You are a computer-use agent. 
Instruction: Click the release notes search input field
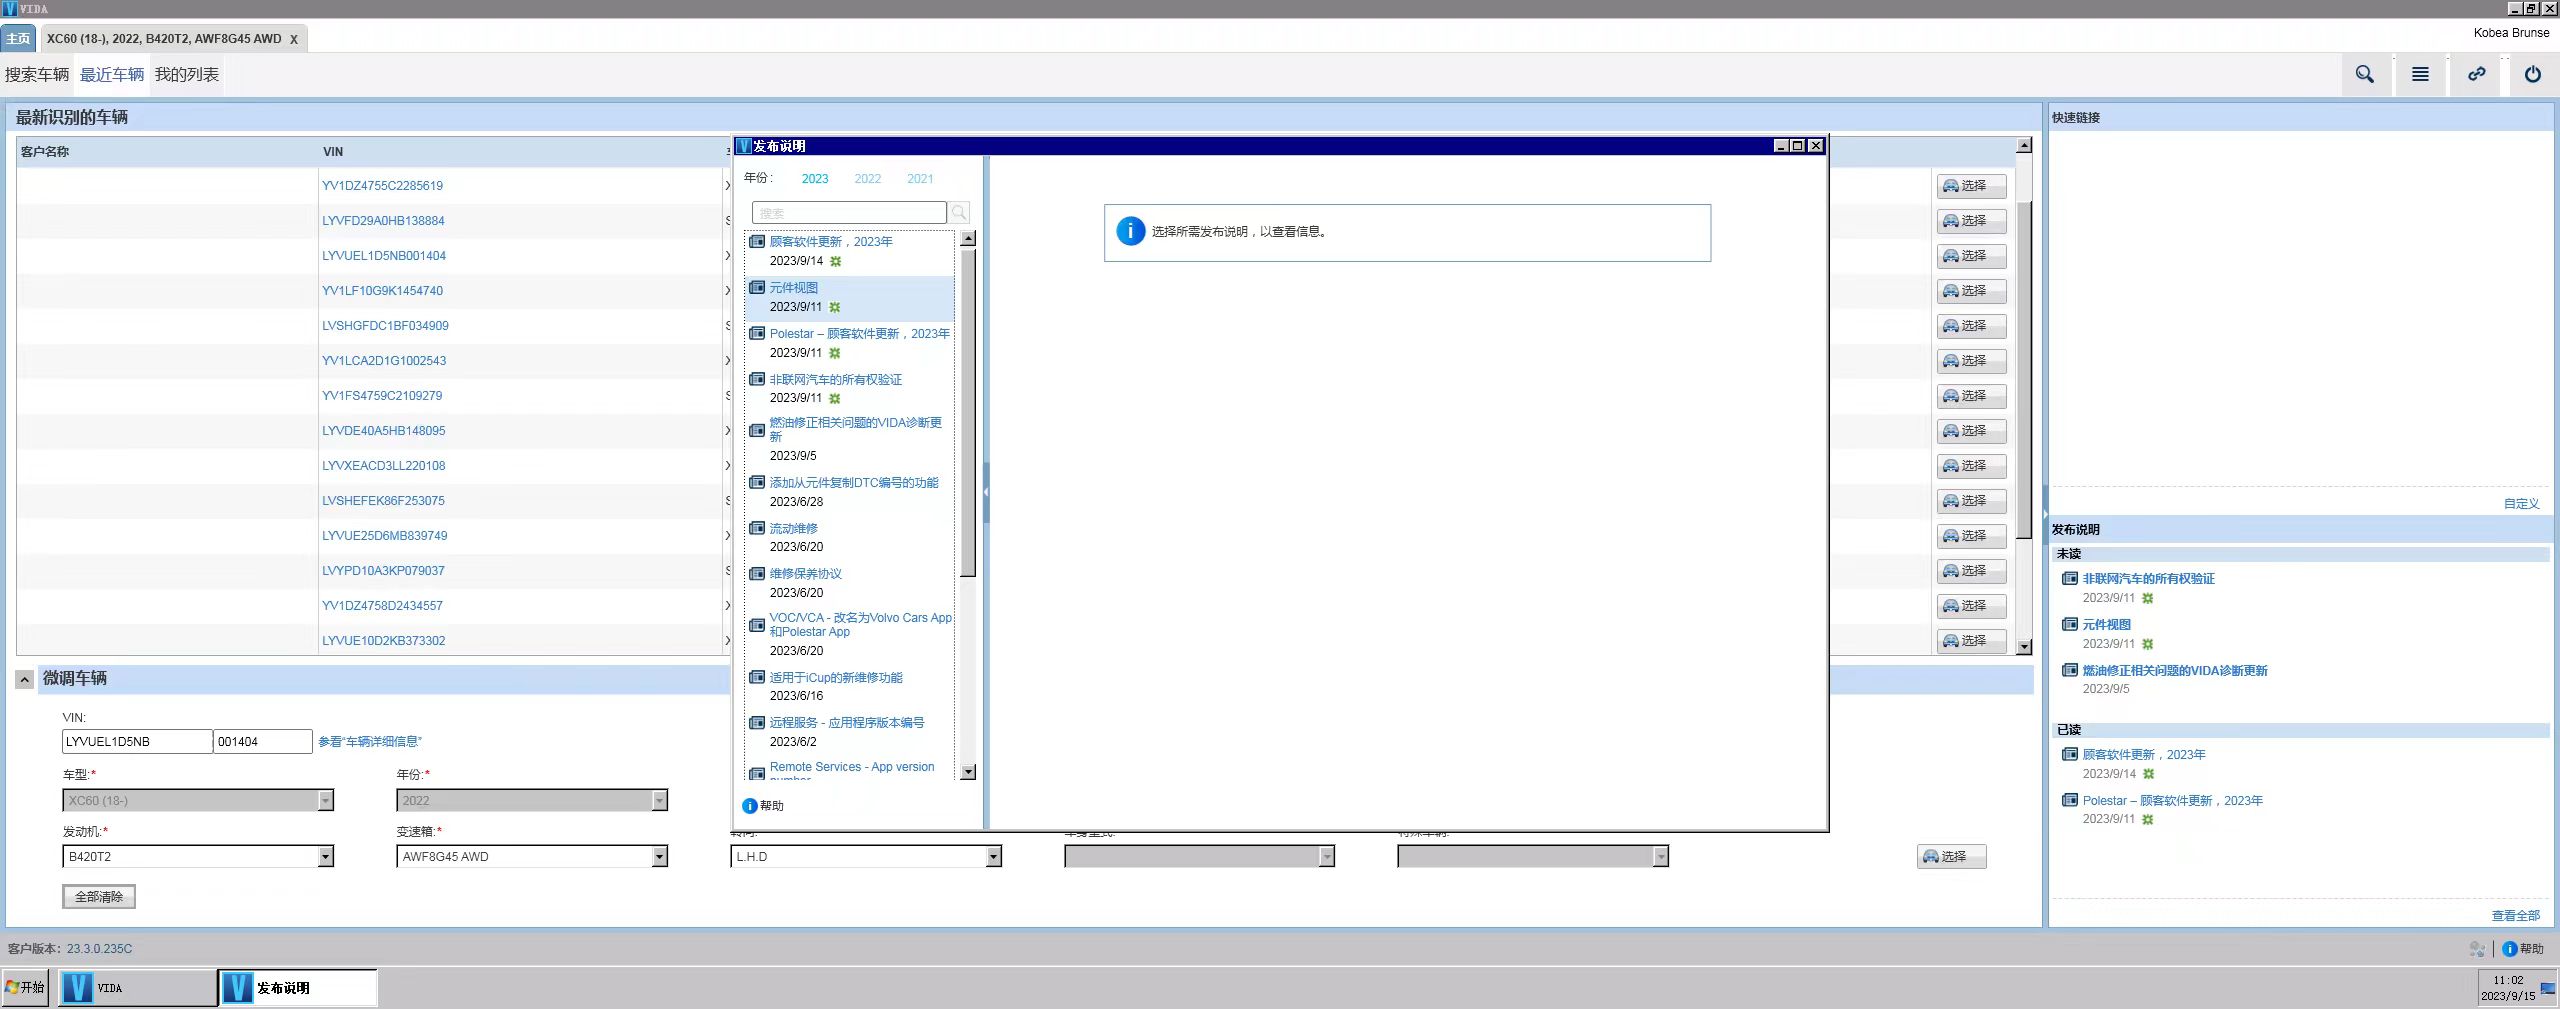click(848, 213)
